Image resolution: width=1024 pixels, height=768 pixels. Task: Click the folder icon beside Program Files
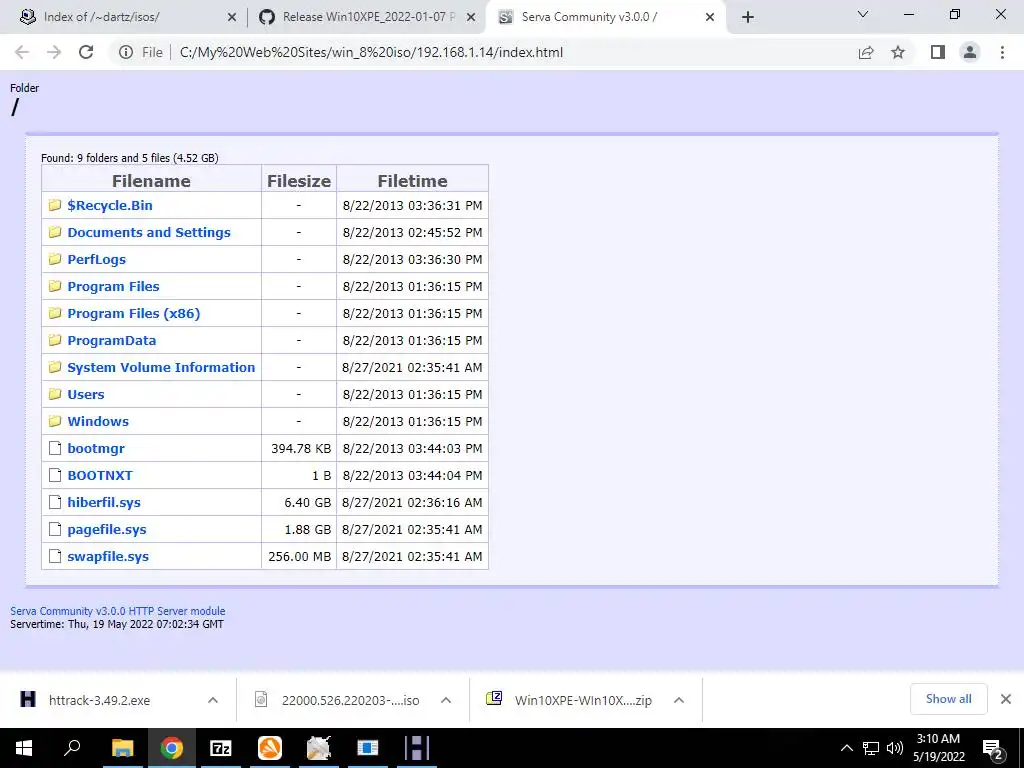(x=55, y=286)
